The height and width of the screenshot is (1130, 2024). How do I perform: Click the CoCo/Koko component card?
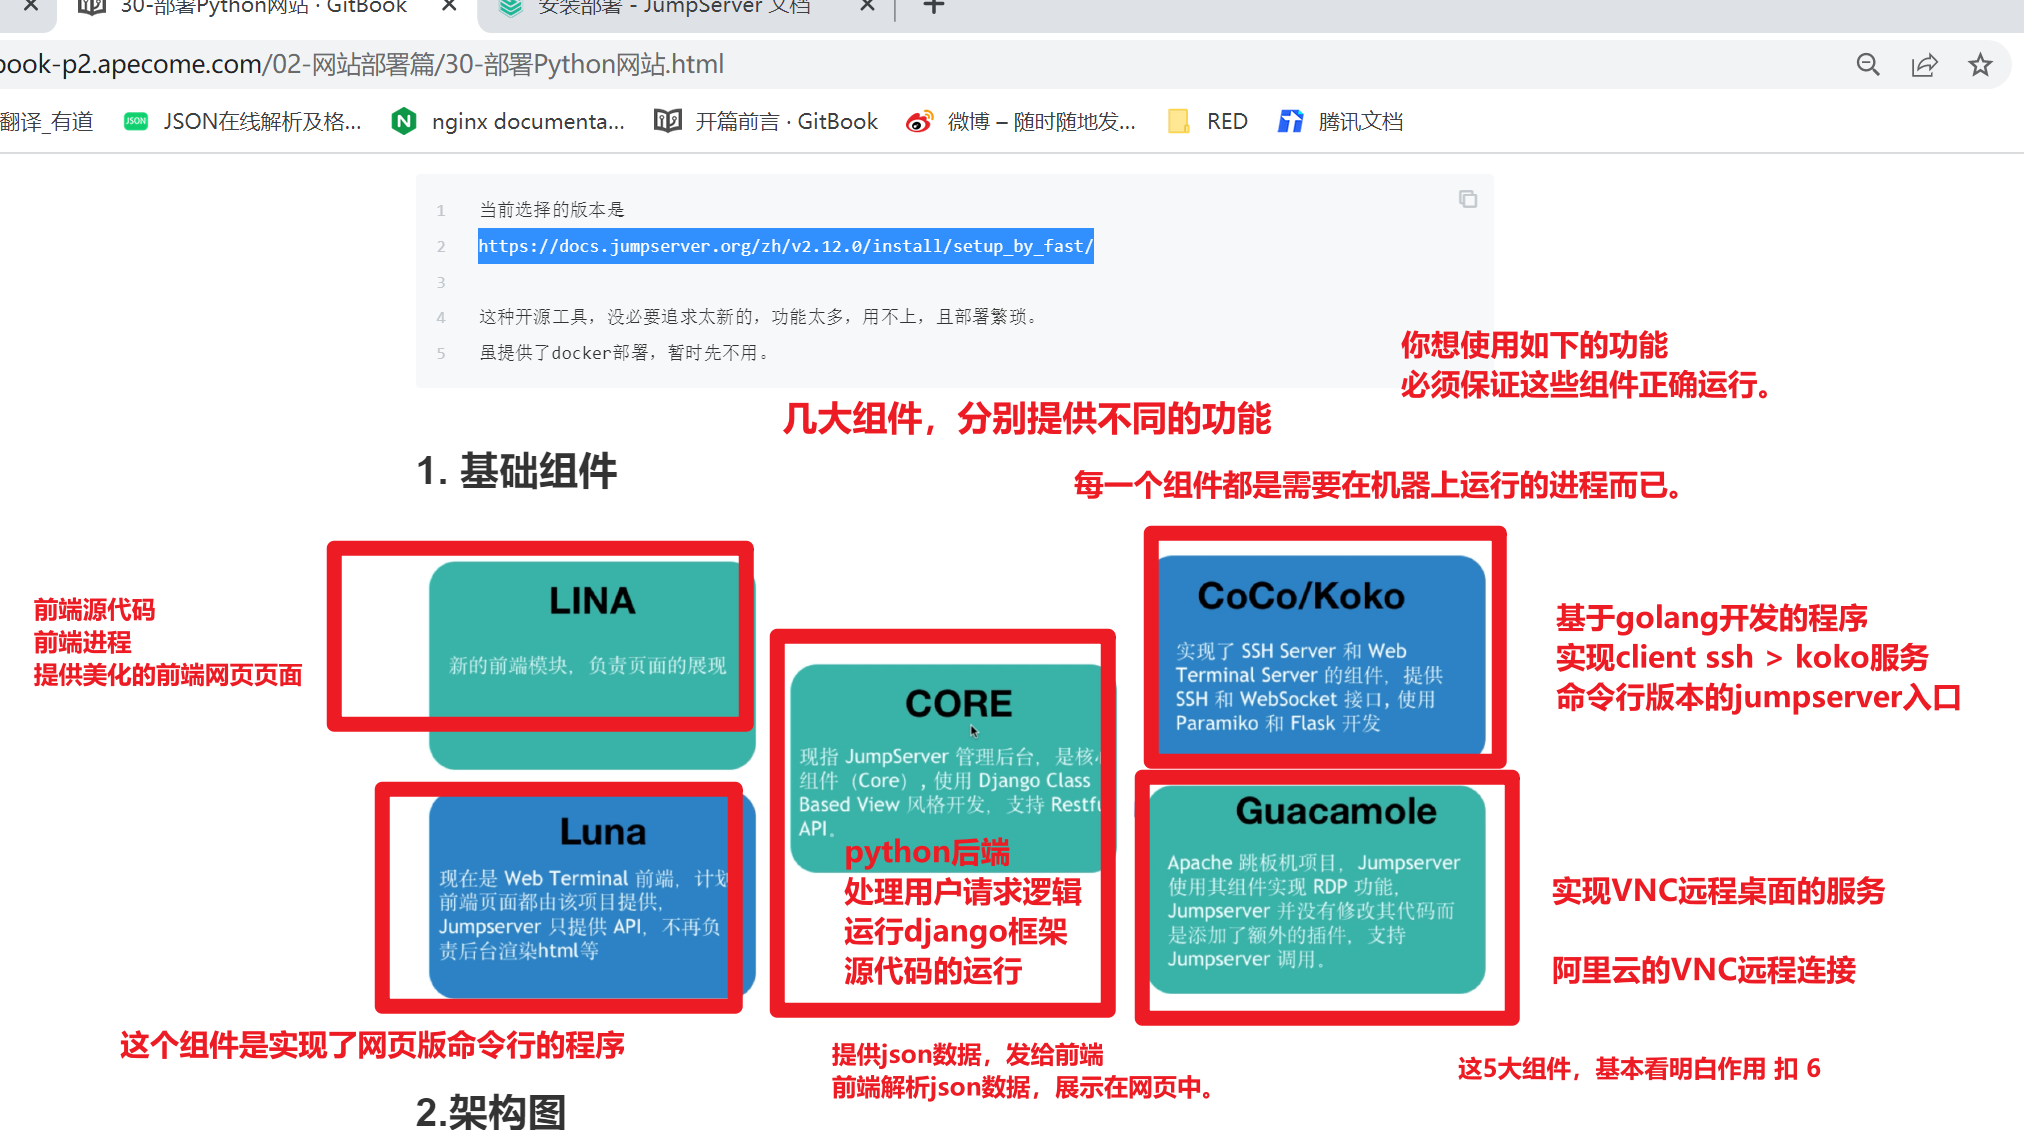pos(1321,655)
